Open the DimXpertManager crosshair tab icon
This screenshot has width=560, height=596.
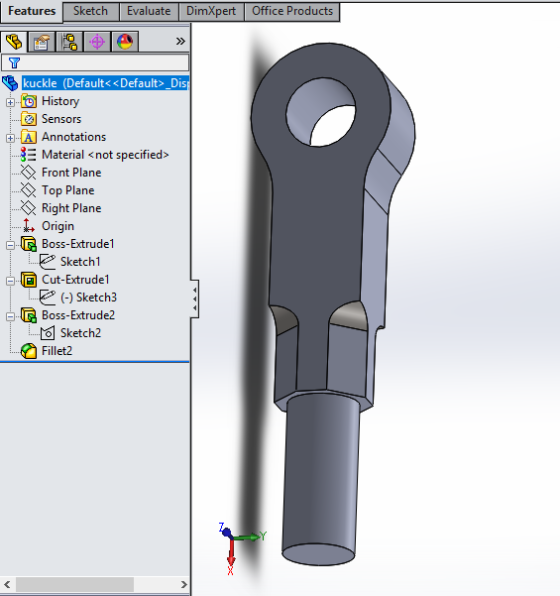point(97,41)
